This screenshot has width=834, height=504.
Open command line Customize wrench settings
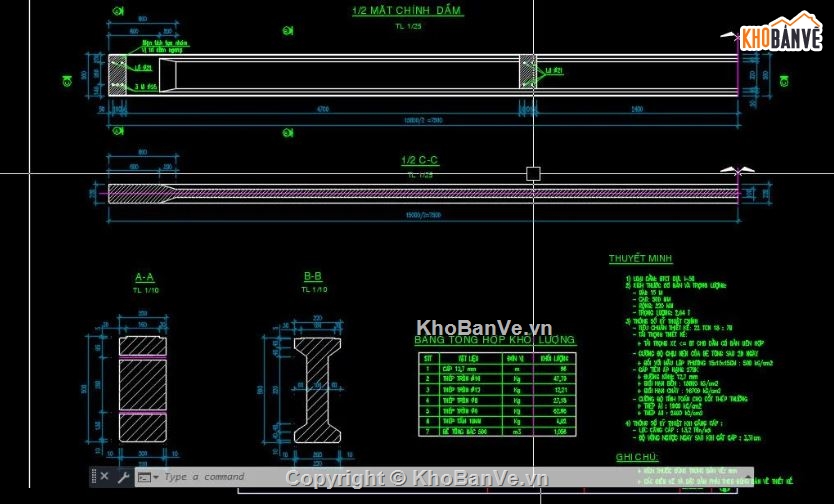pos(123,477)
